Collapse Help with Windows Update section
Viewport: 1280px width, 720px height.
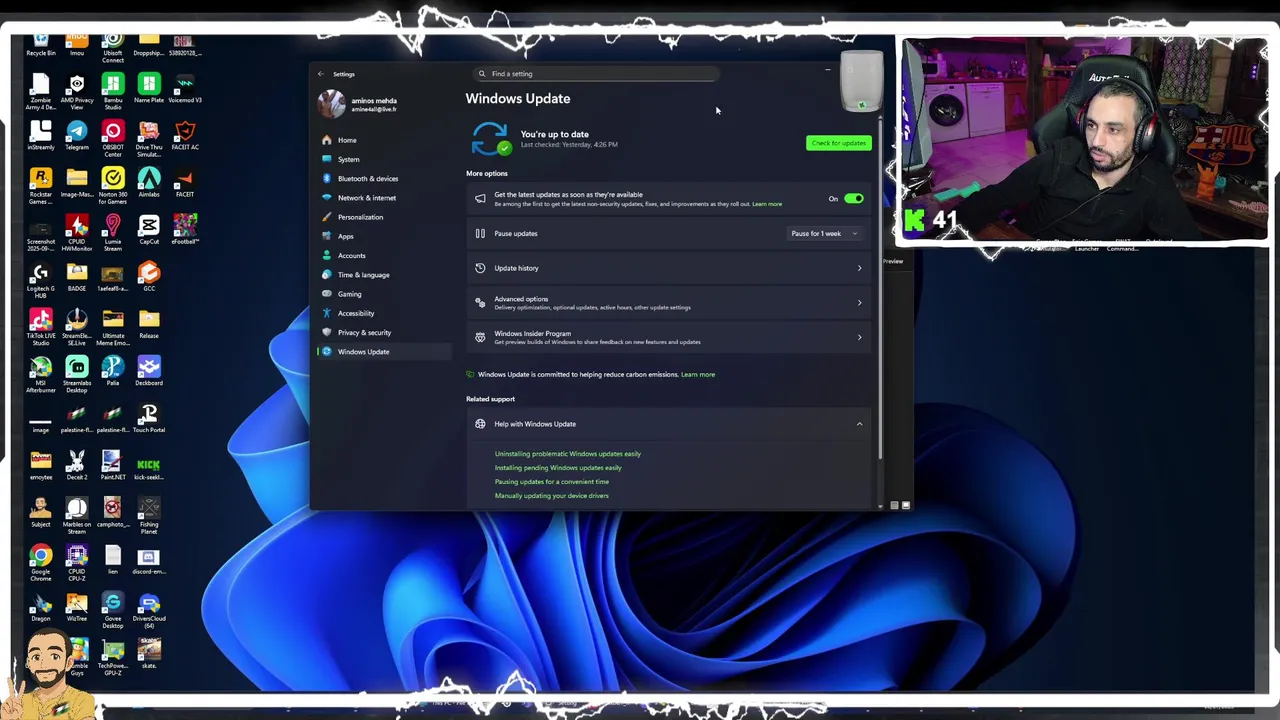tap(859, 424)
